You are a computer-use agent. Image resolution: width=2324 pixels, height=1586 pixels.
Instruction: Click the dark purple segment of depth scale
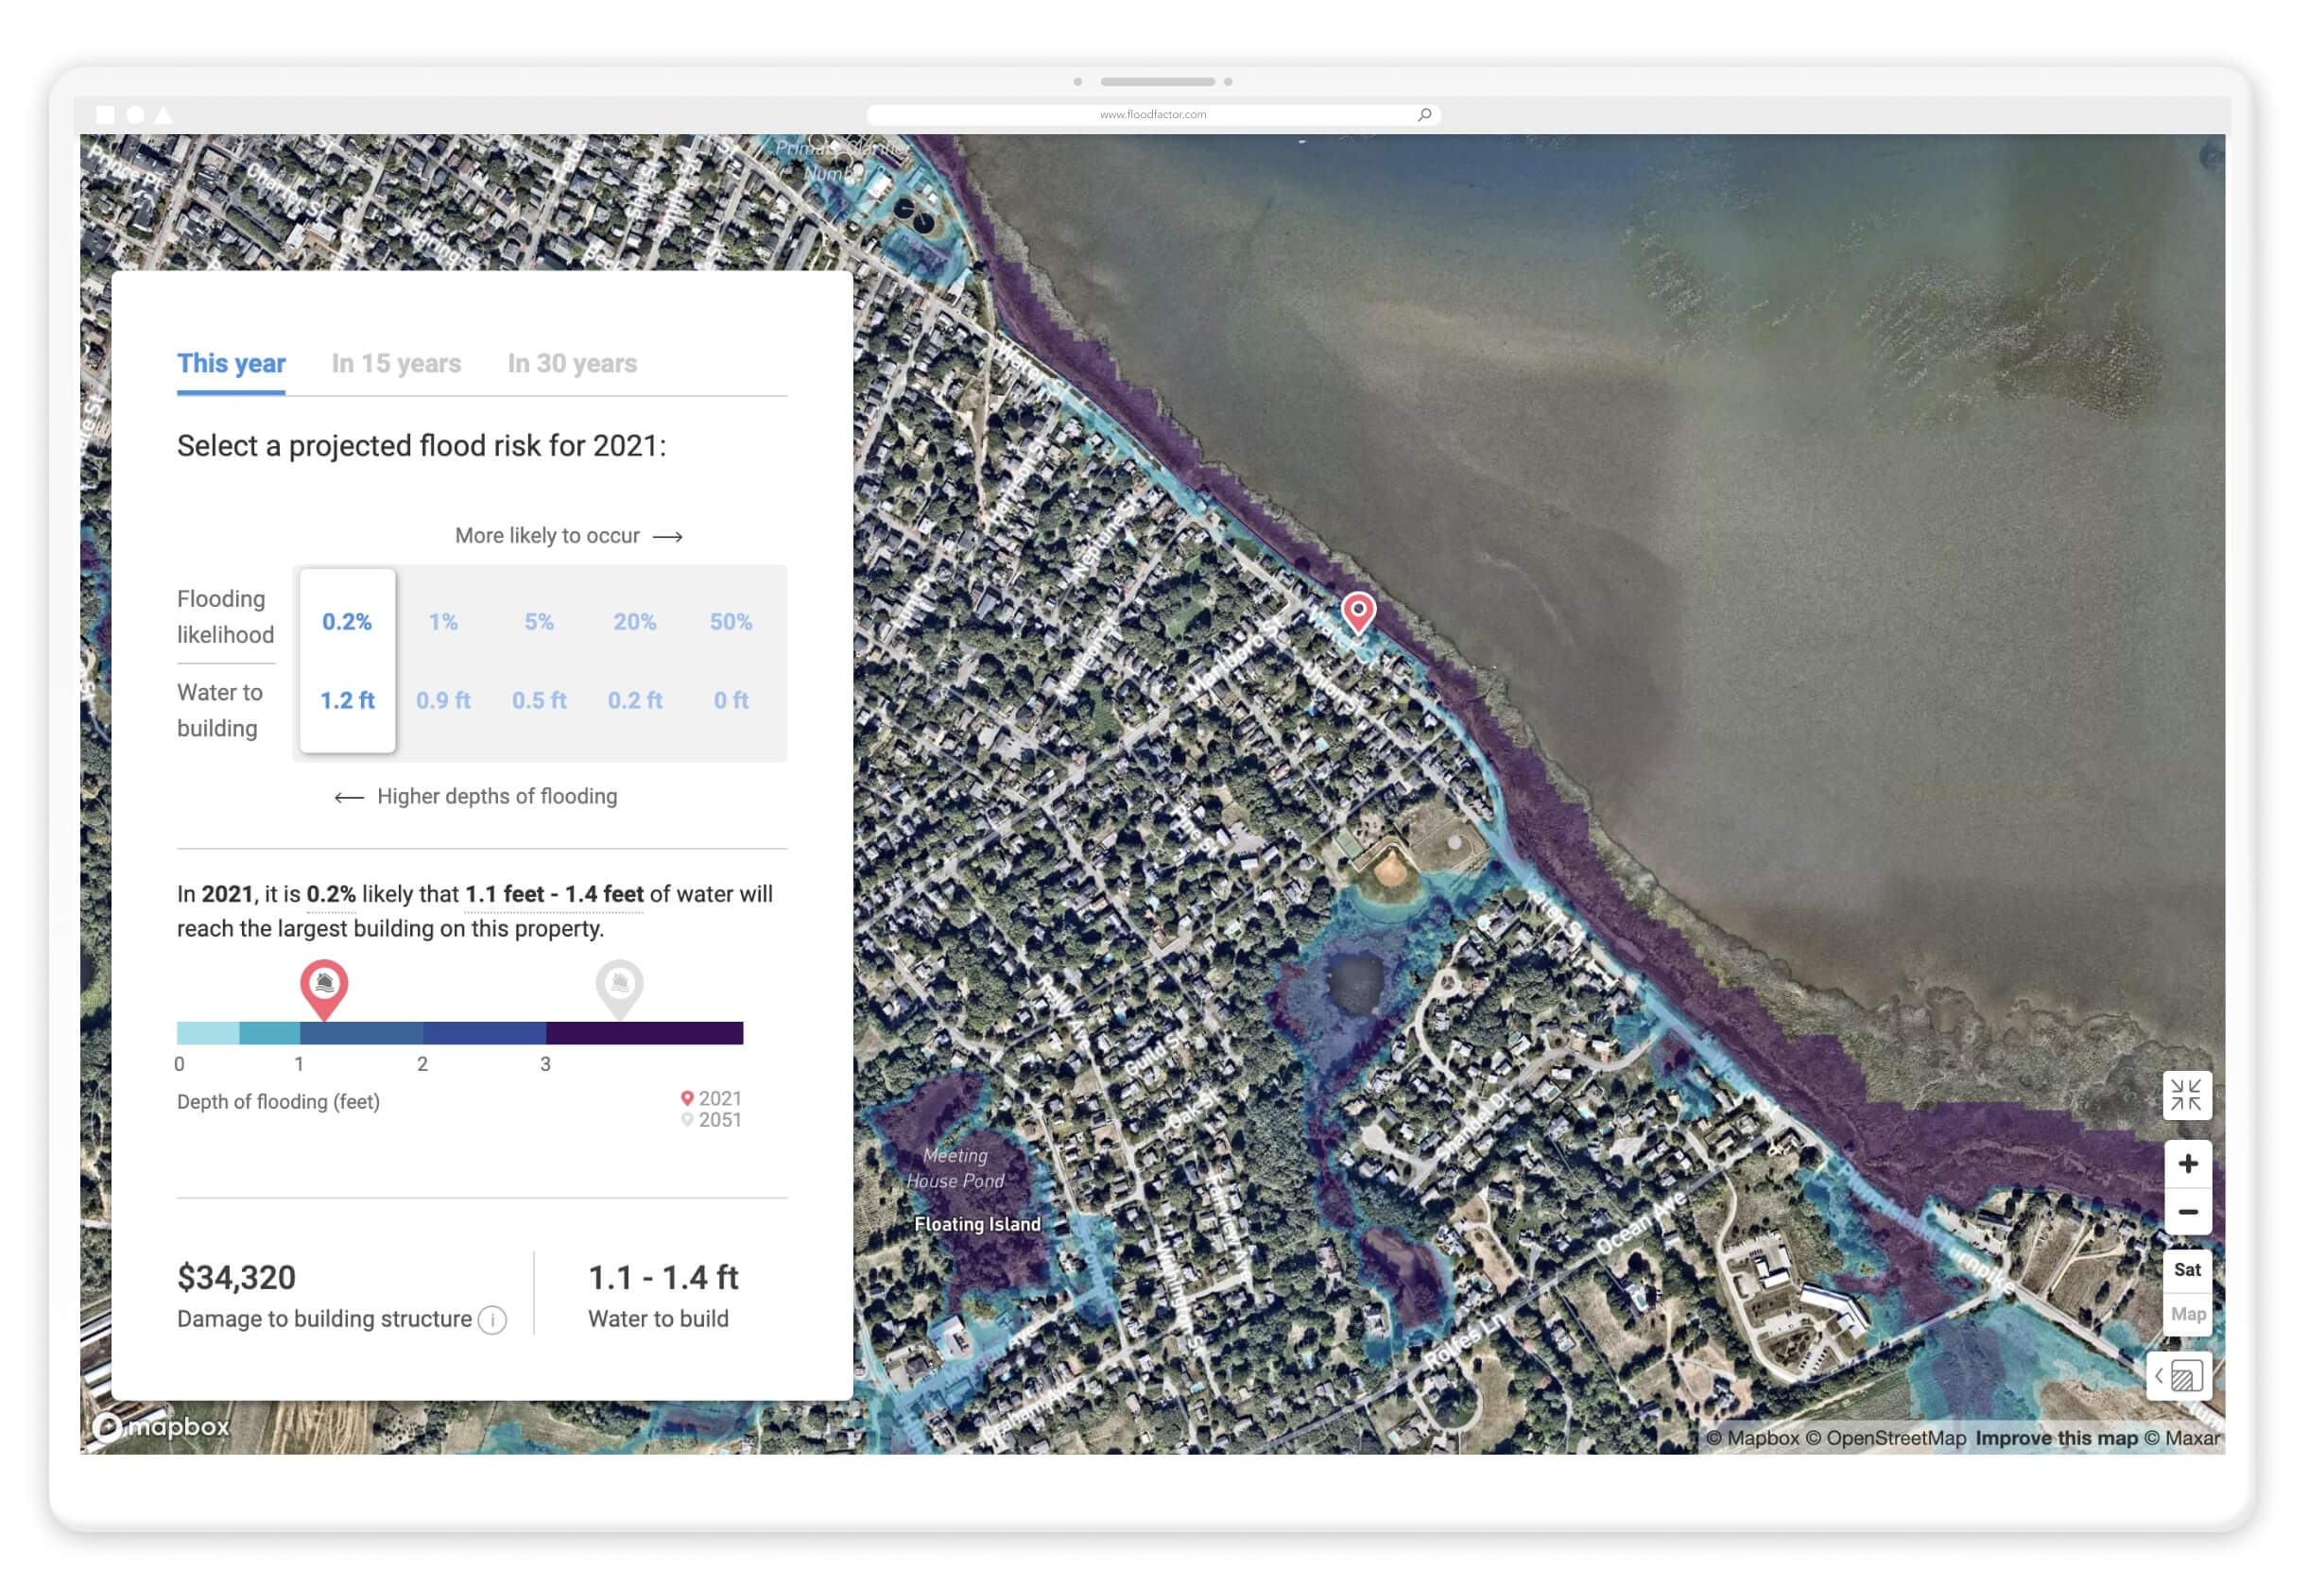click(644, 1032)
